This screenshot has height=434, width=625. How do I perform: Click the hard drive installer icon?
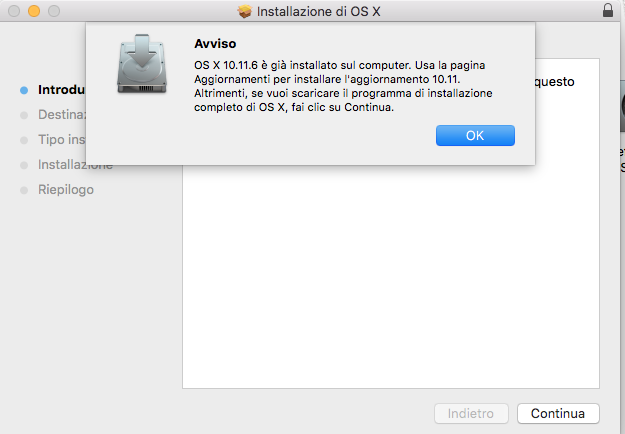coord(142,64)
